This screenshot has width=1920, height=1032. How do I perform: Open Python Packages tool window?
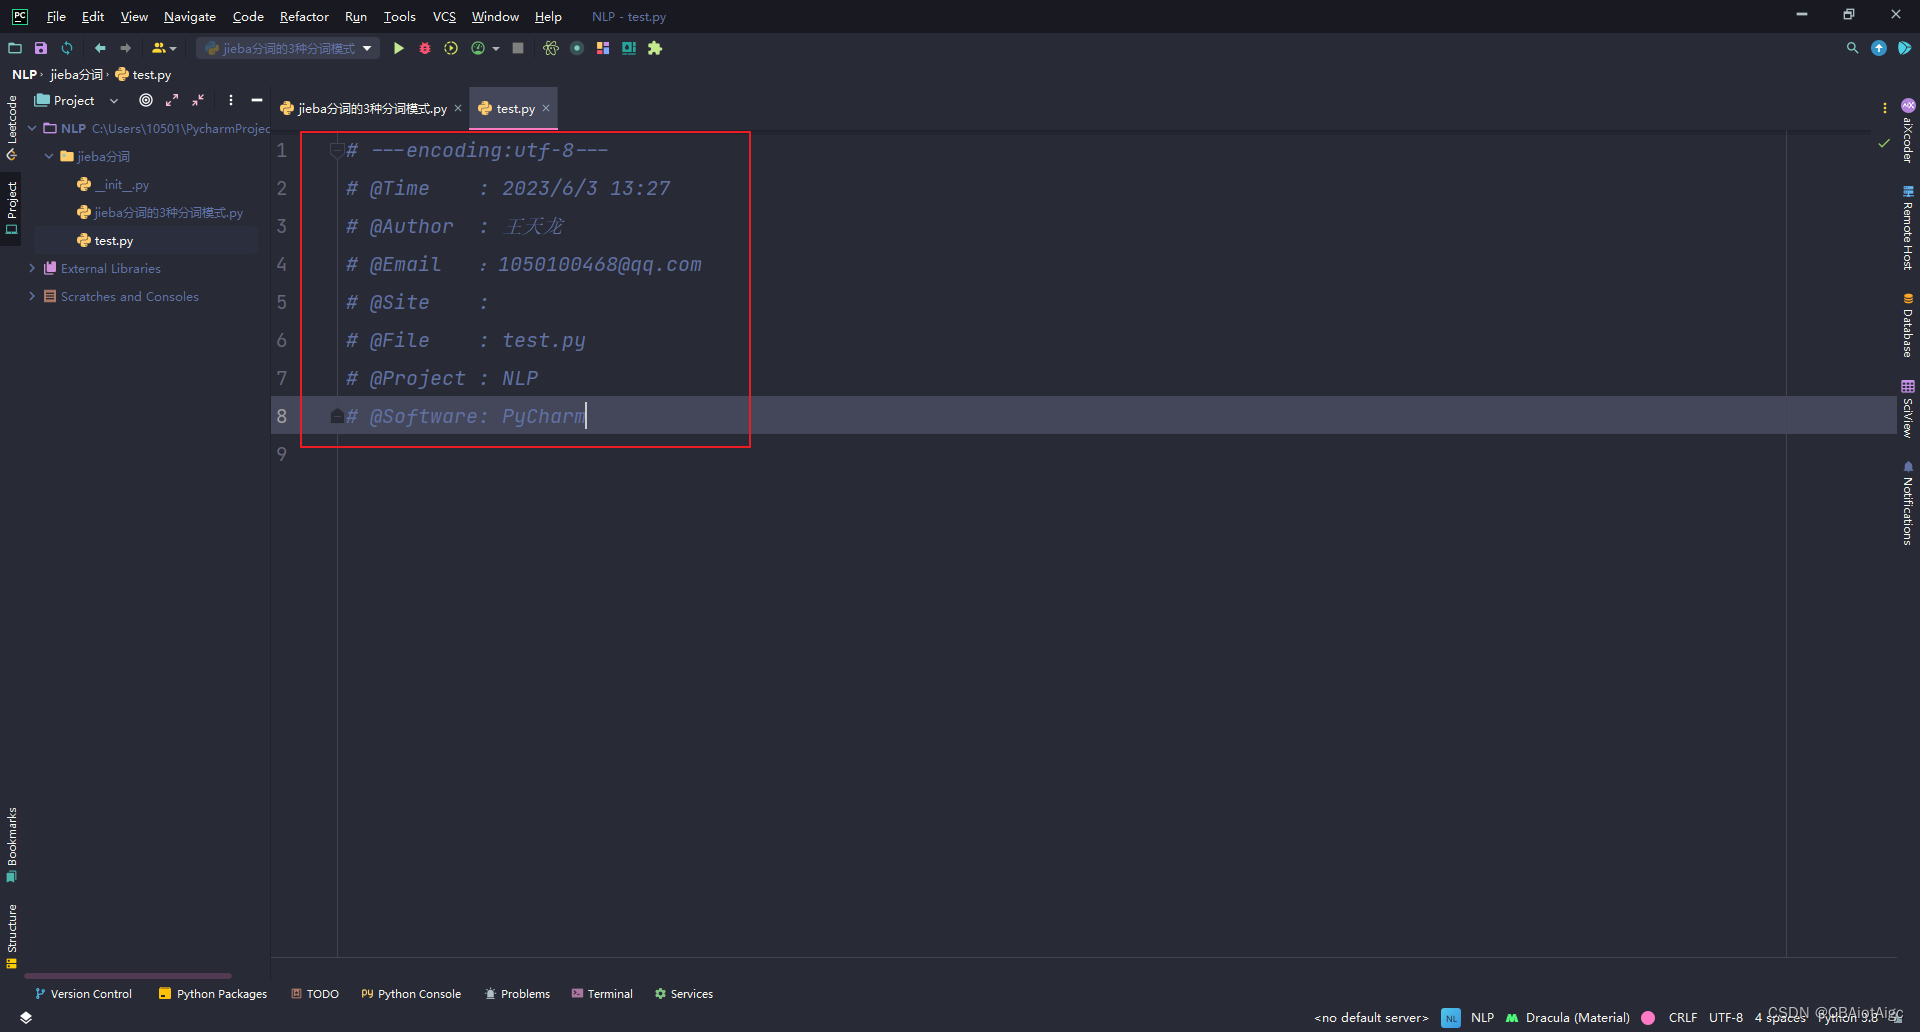213,993
